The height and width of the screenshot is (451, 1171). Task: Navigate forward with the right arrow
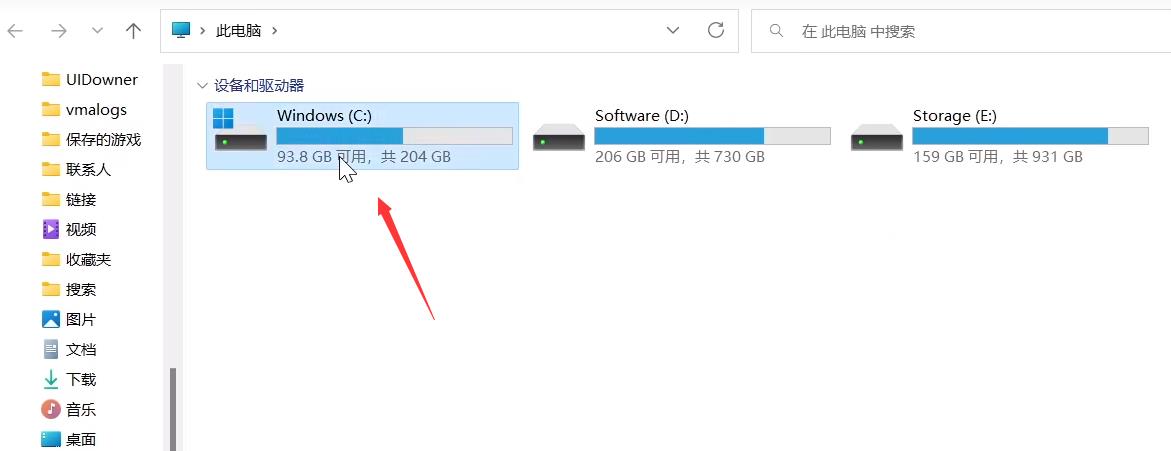tap(58, 31)
